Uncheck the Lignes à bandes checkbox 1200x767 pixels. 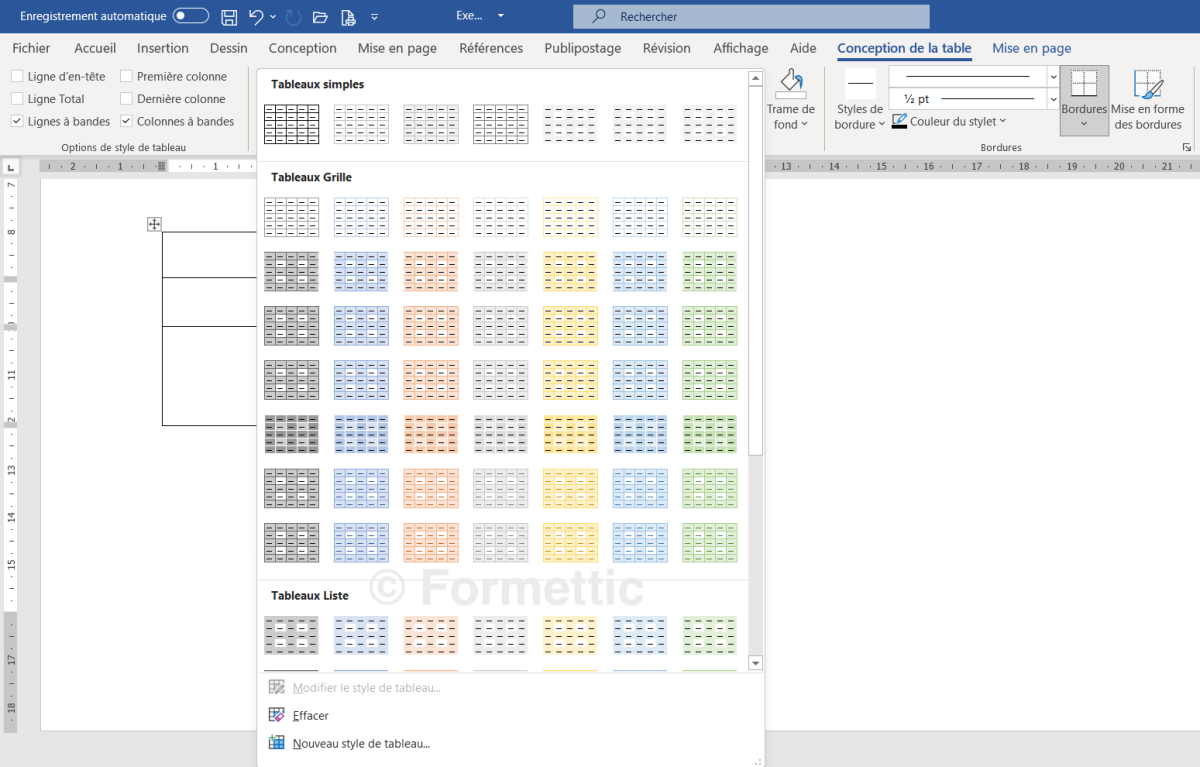pyautogui.click(x=17, y=121)
